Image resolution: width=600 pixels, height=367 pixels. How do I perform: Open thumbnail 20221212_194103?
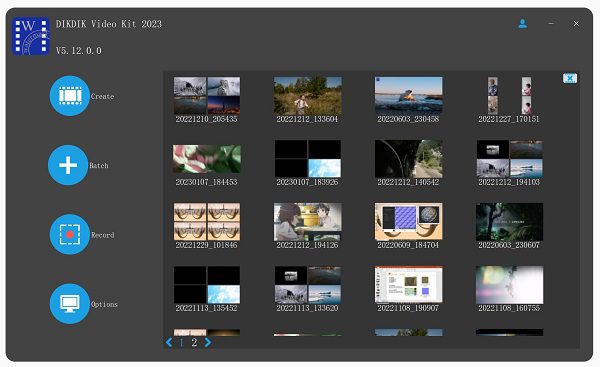click(x=509, y=158)
